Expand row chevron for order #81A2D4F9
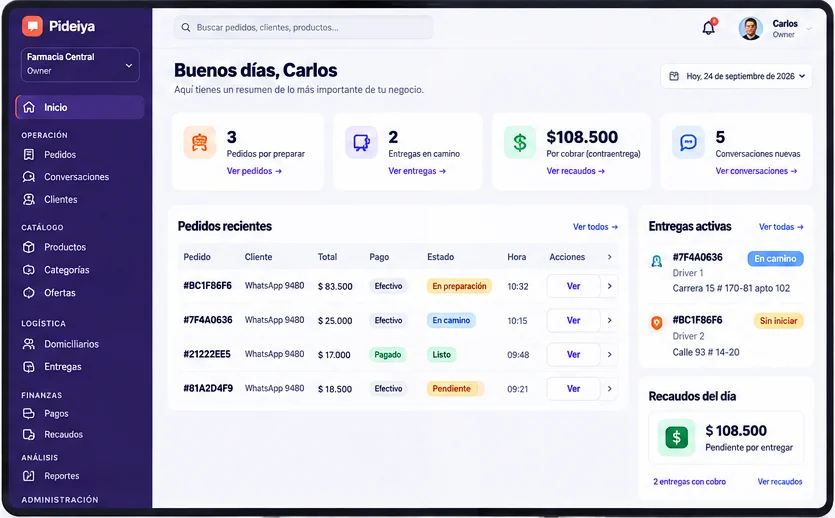This screenshot has height=518, width=835. coord(609,389)
